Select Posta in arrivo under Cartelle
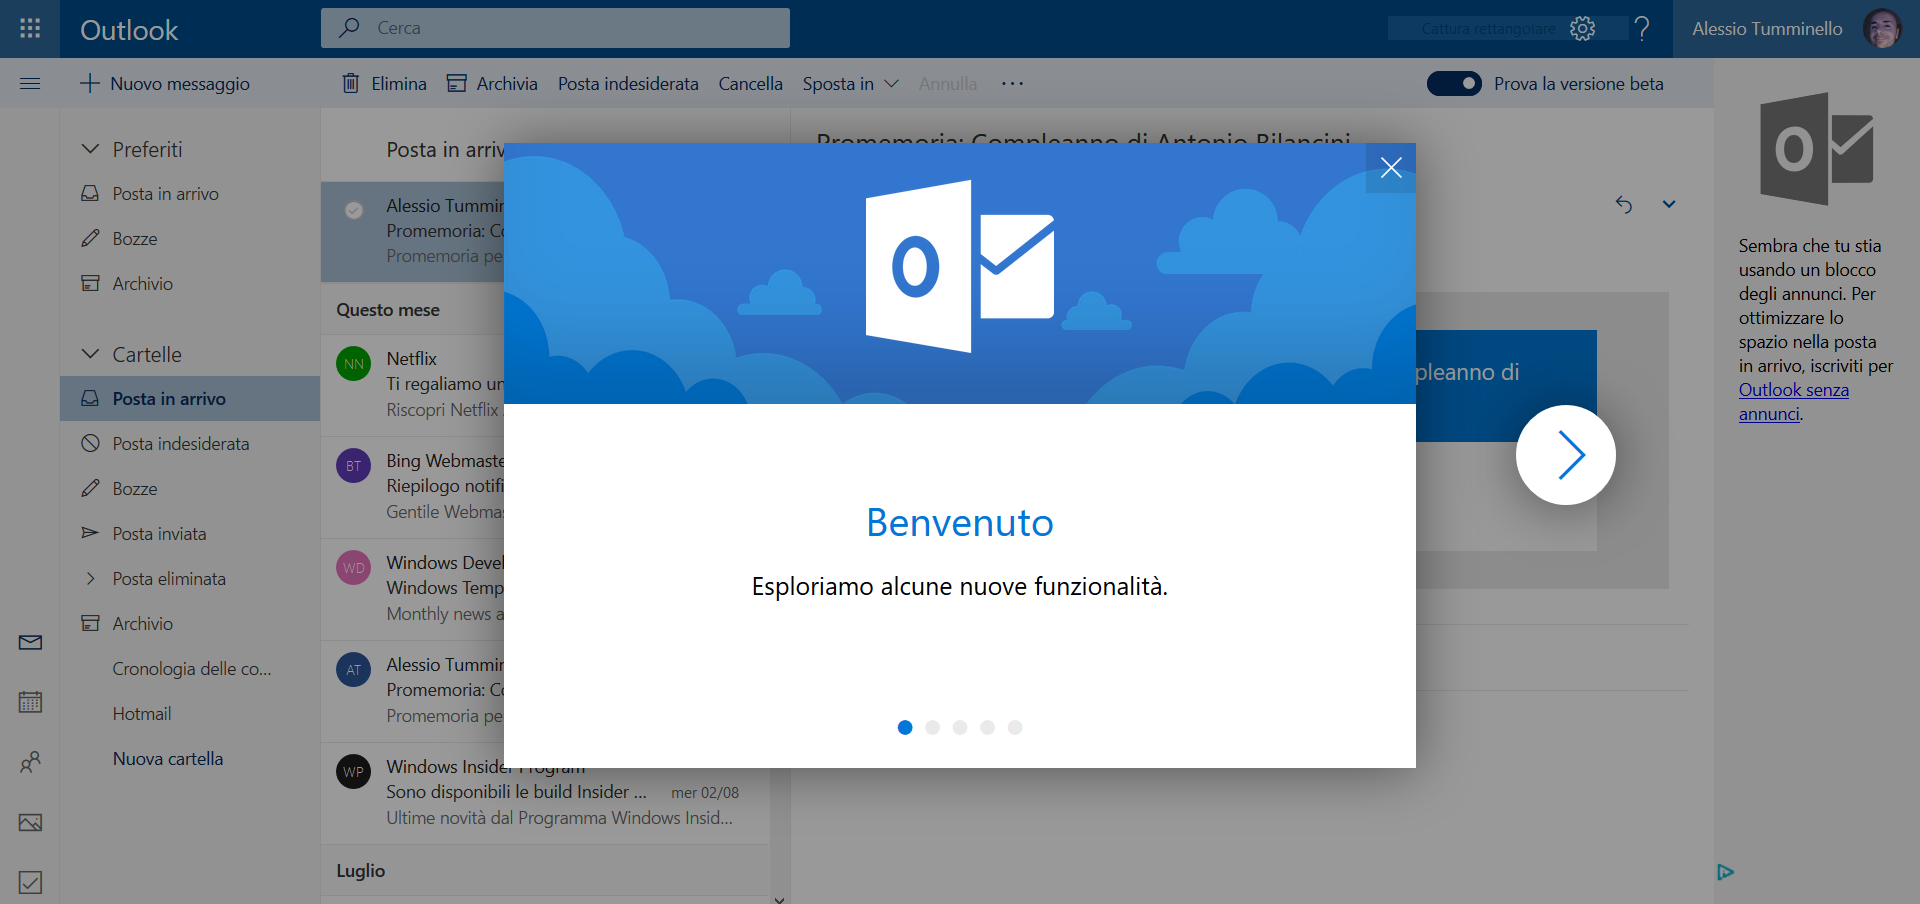The width and height of the screenshot is (1920, 904). 190,399
